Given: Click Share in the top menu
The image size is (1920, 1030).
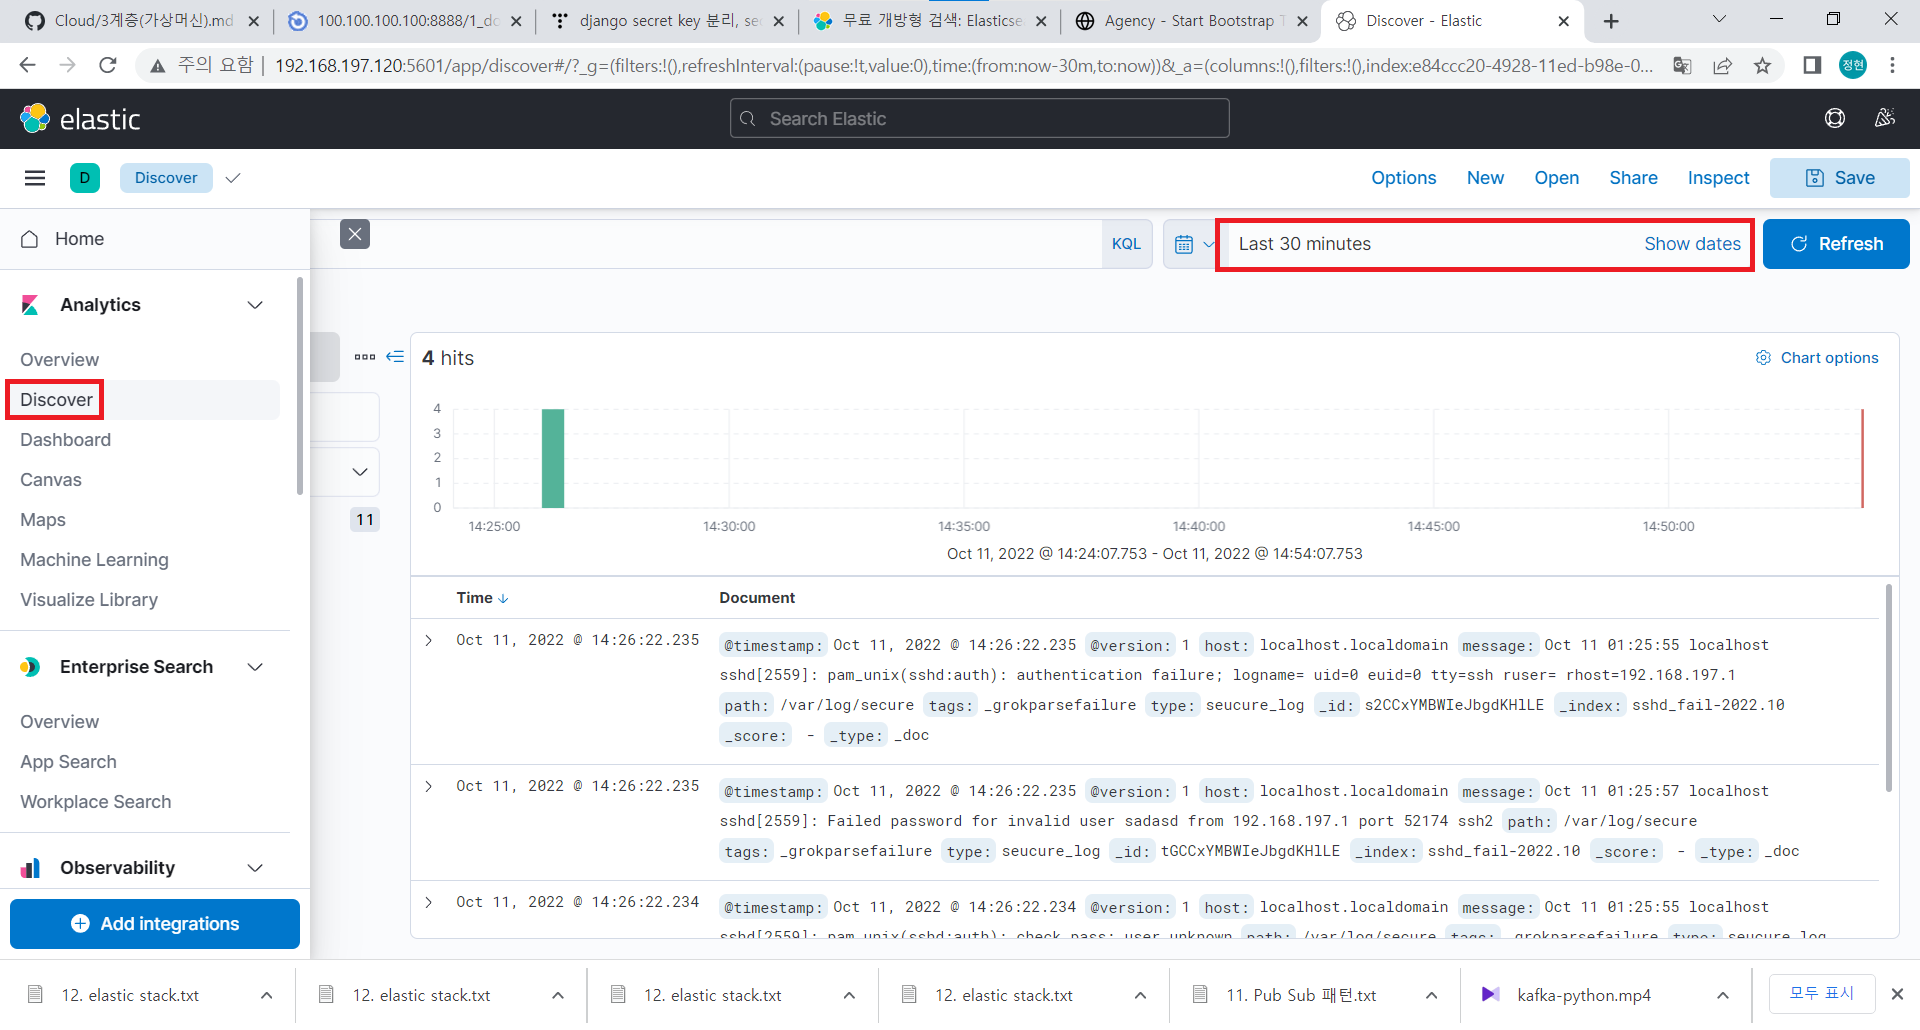Looking at the screenshot, I should (1633, 178).
